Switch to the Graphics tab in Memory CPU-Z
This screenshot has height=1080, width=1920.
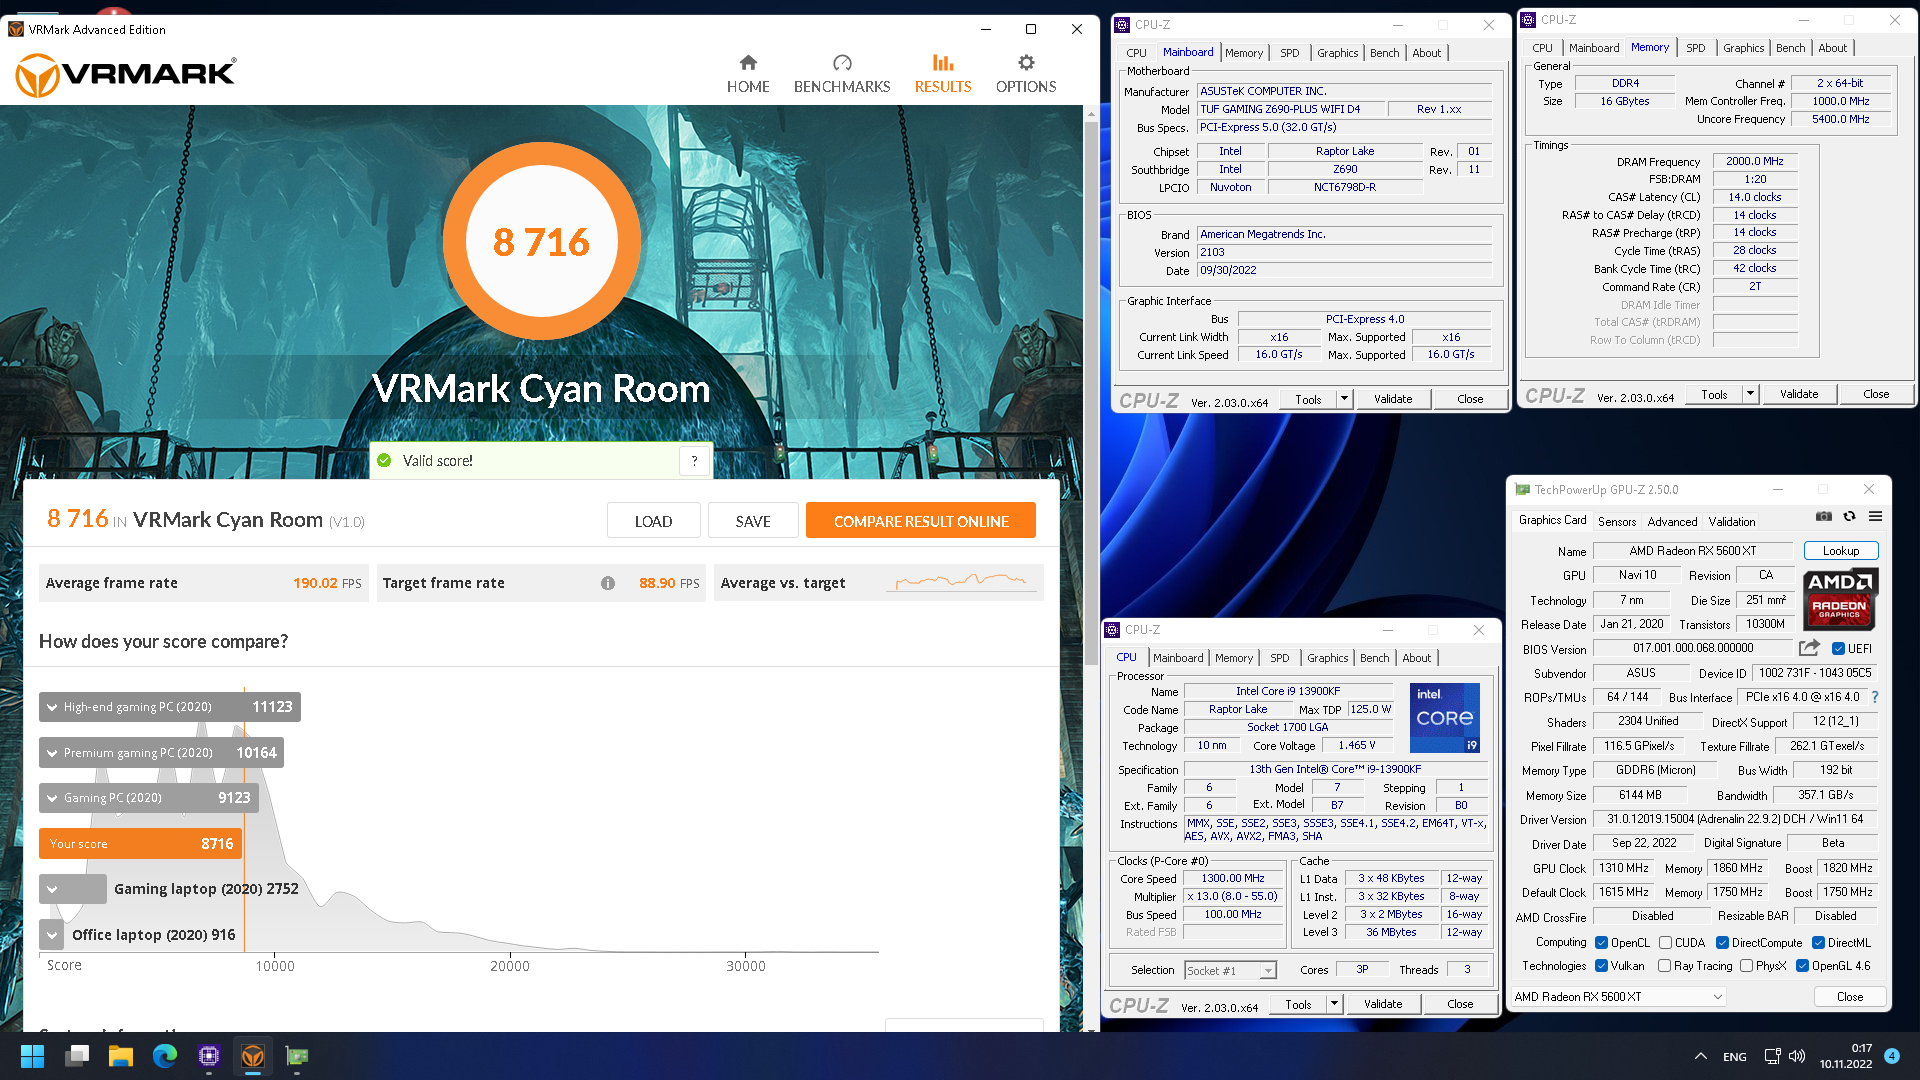point(1743,48)
